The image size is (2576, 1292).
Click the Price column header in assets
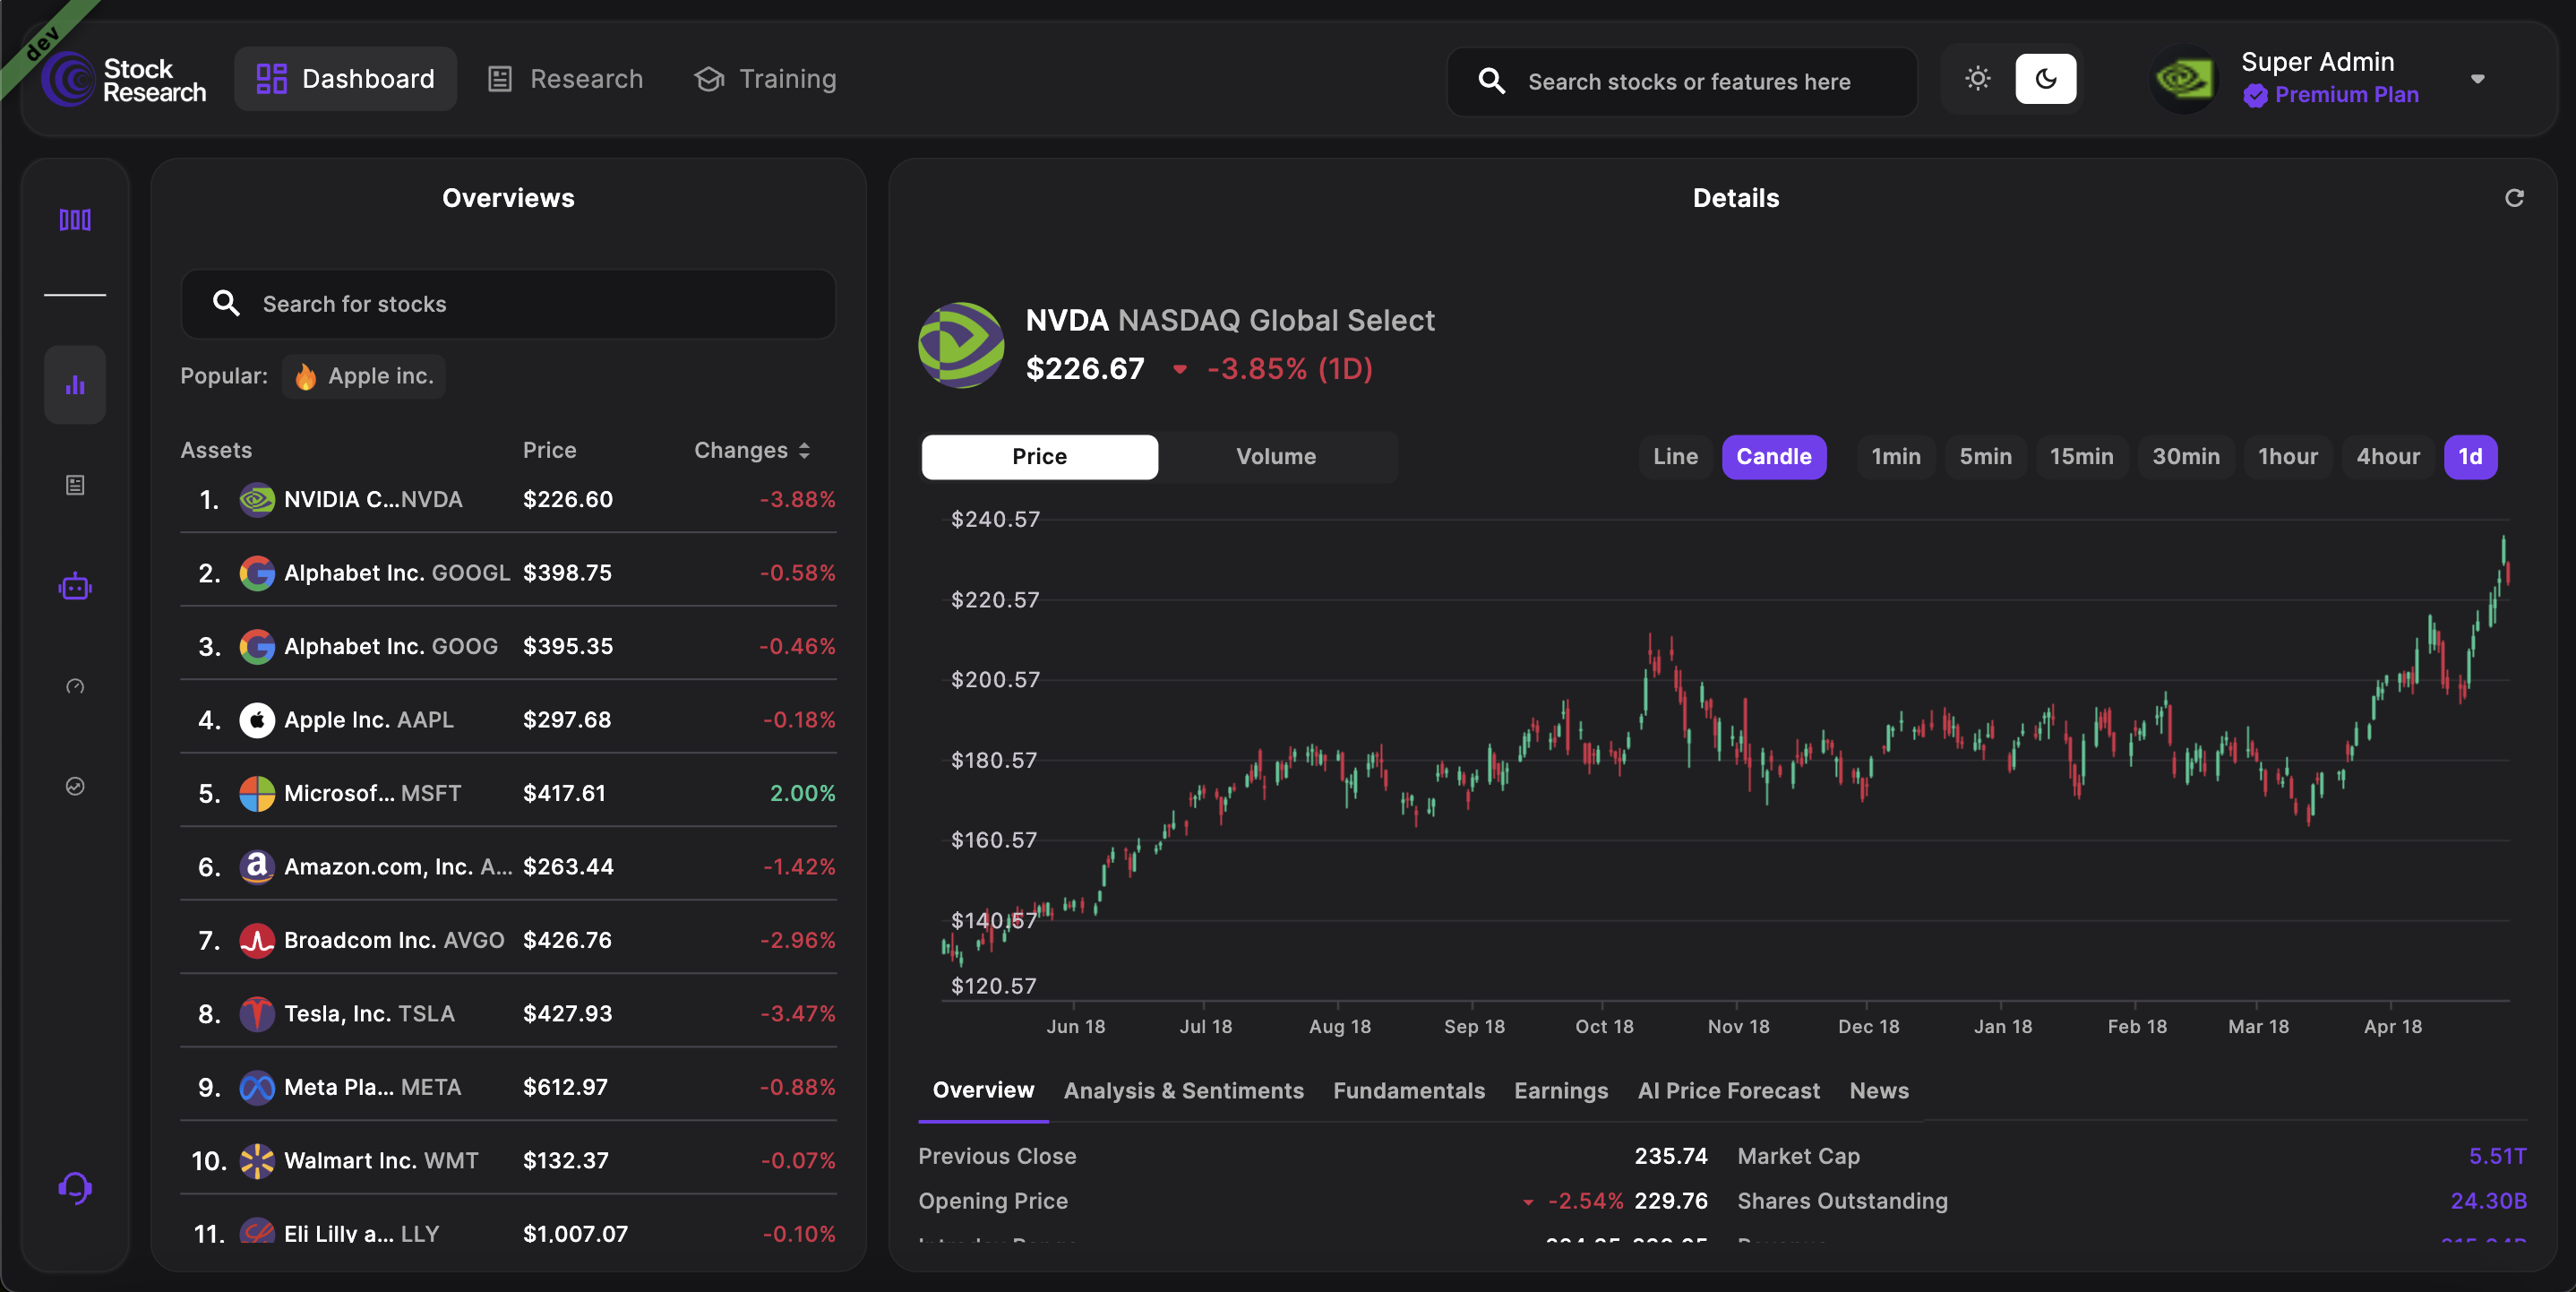[x=550, y=451]
